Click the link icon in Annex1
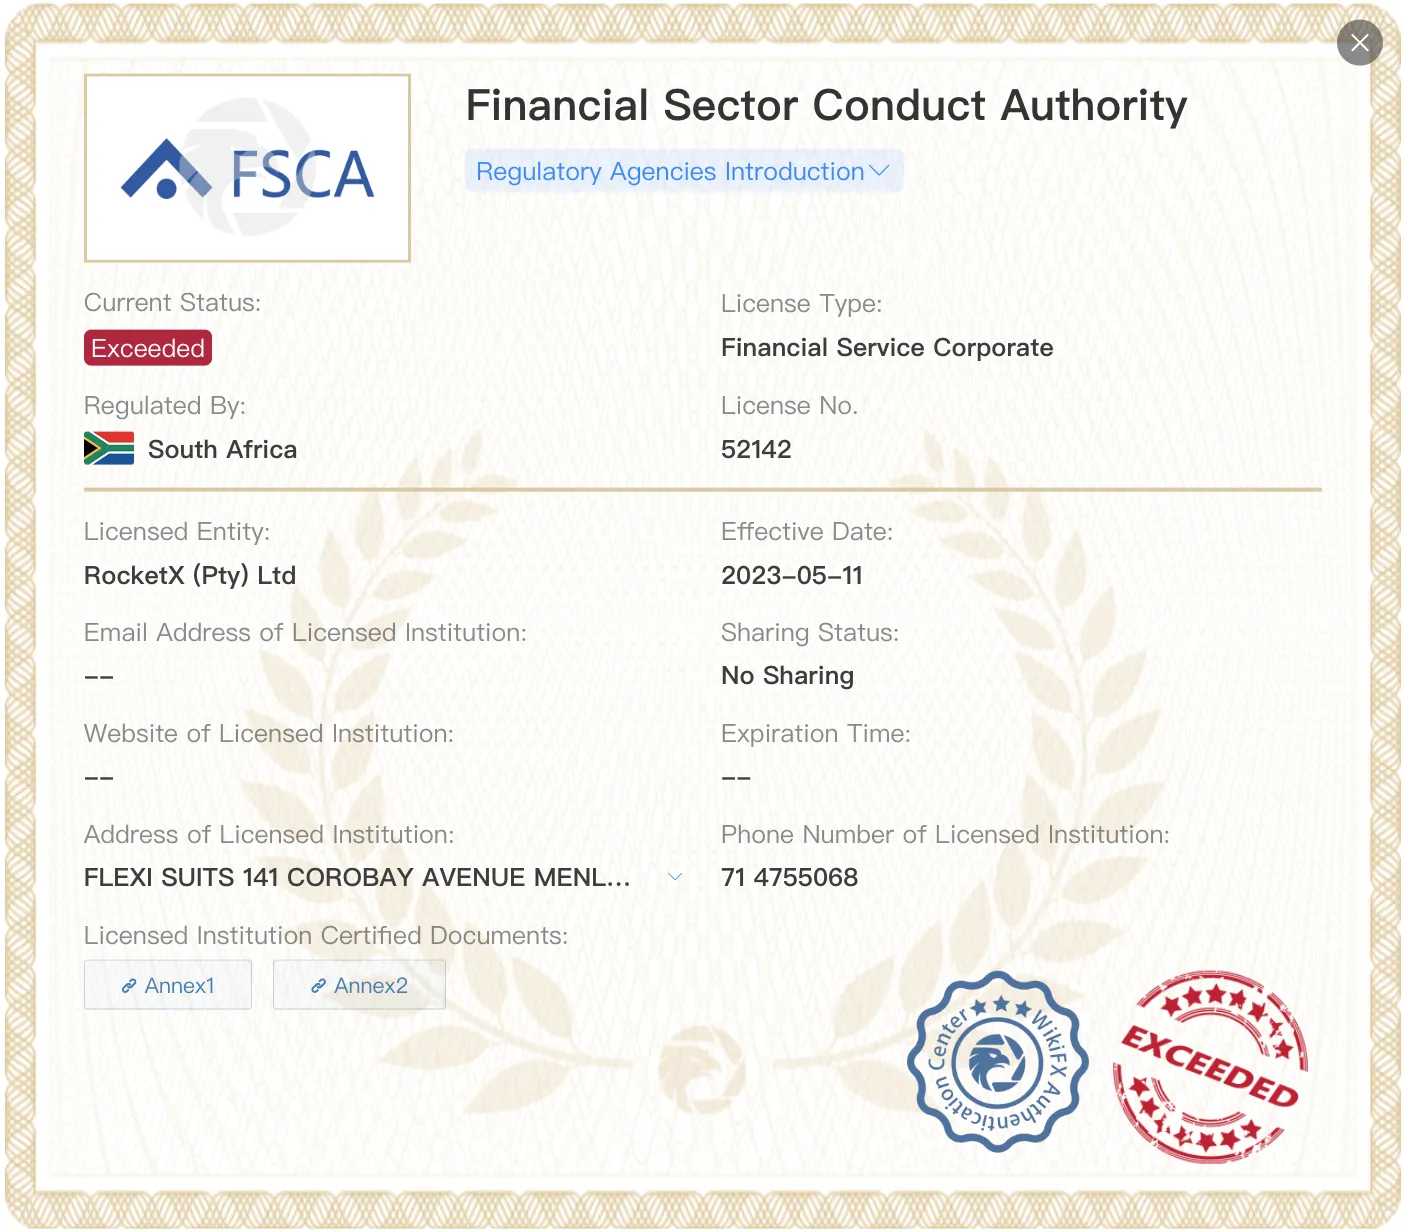This screenshot has width=1404, height=1232. [x=129, y=986]
